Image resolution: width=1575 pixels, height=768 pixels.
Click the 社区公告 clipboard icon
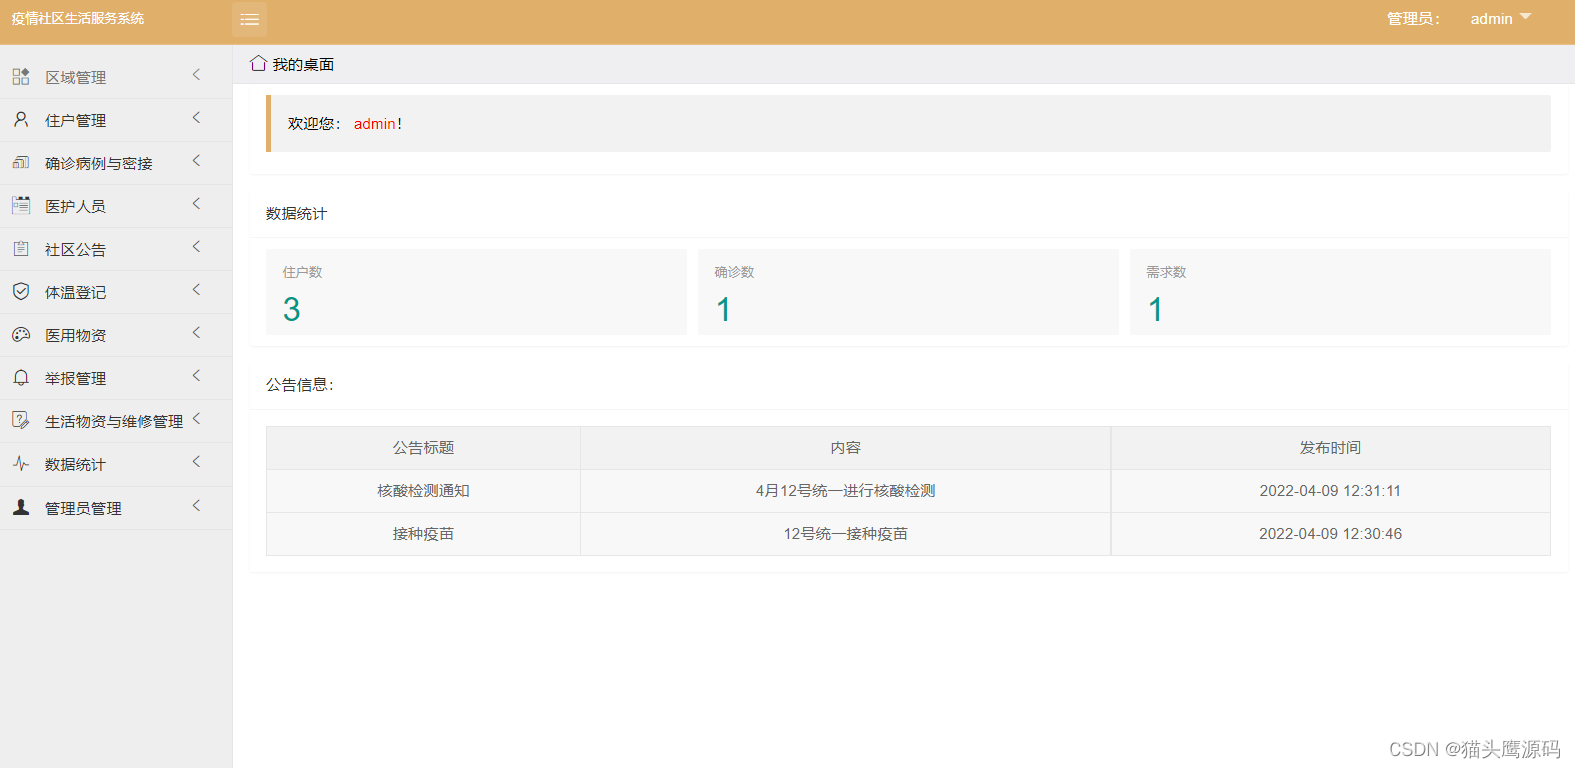tap(21, 248)
